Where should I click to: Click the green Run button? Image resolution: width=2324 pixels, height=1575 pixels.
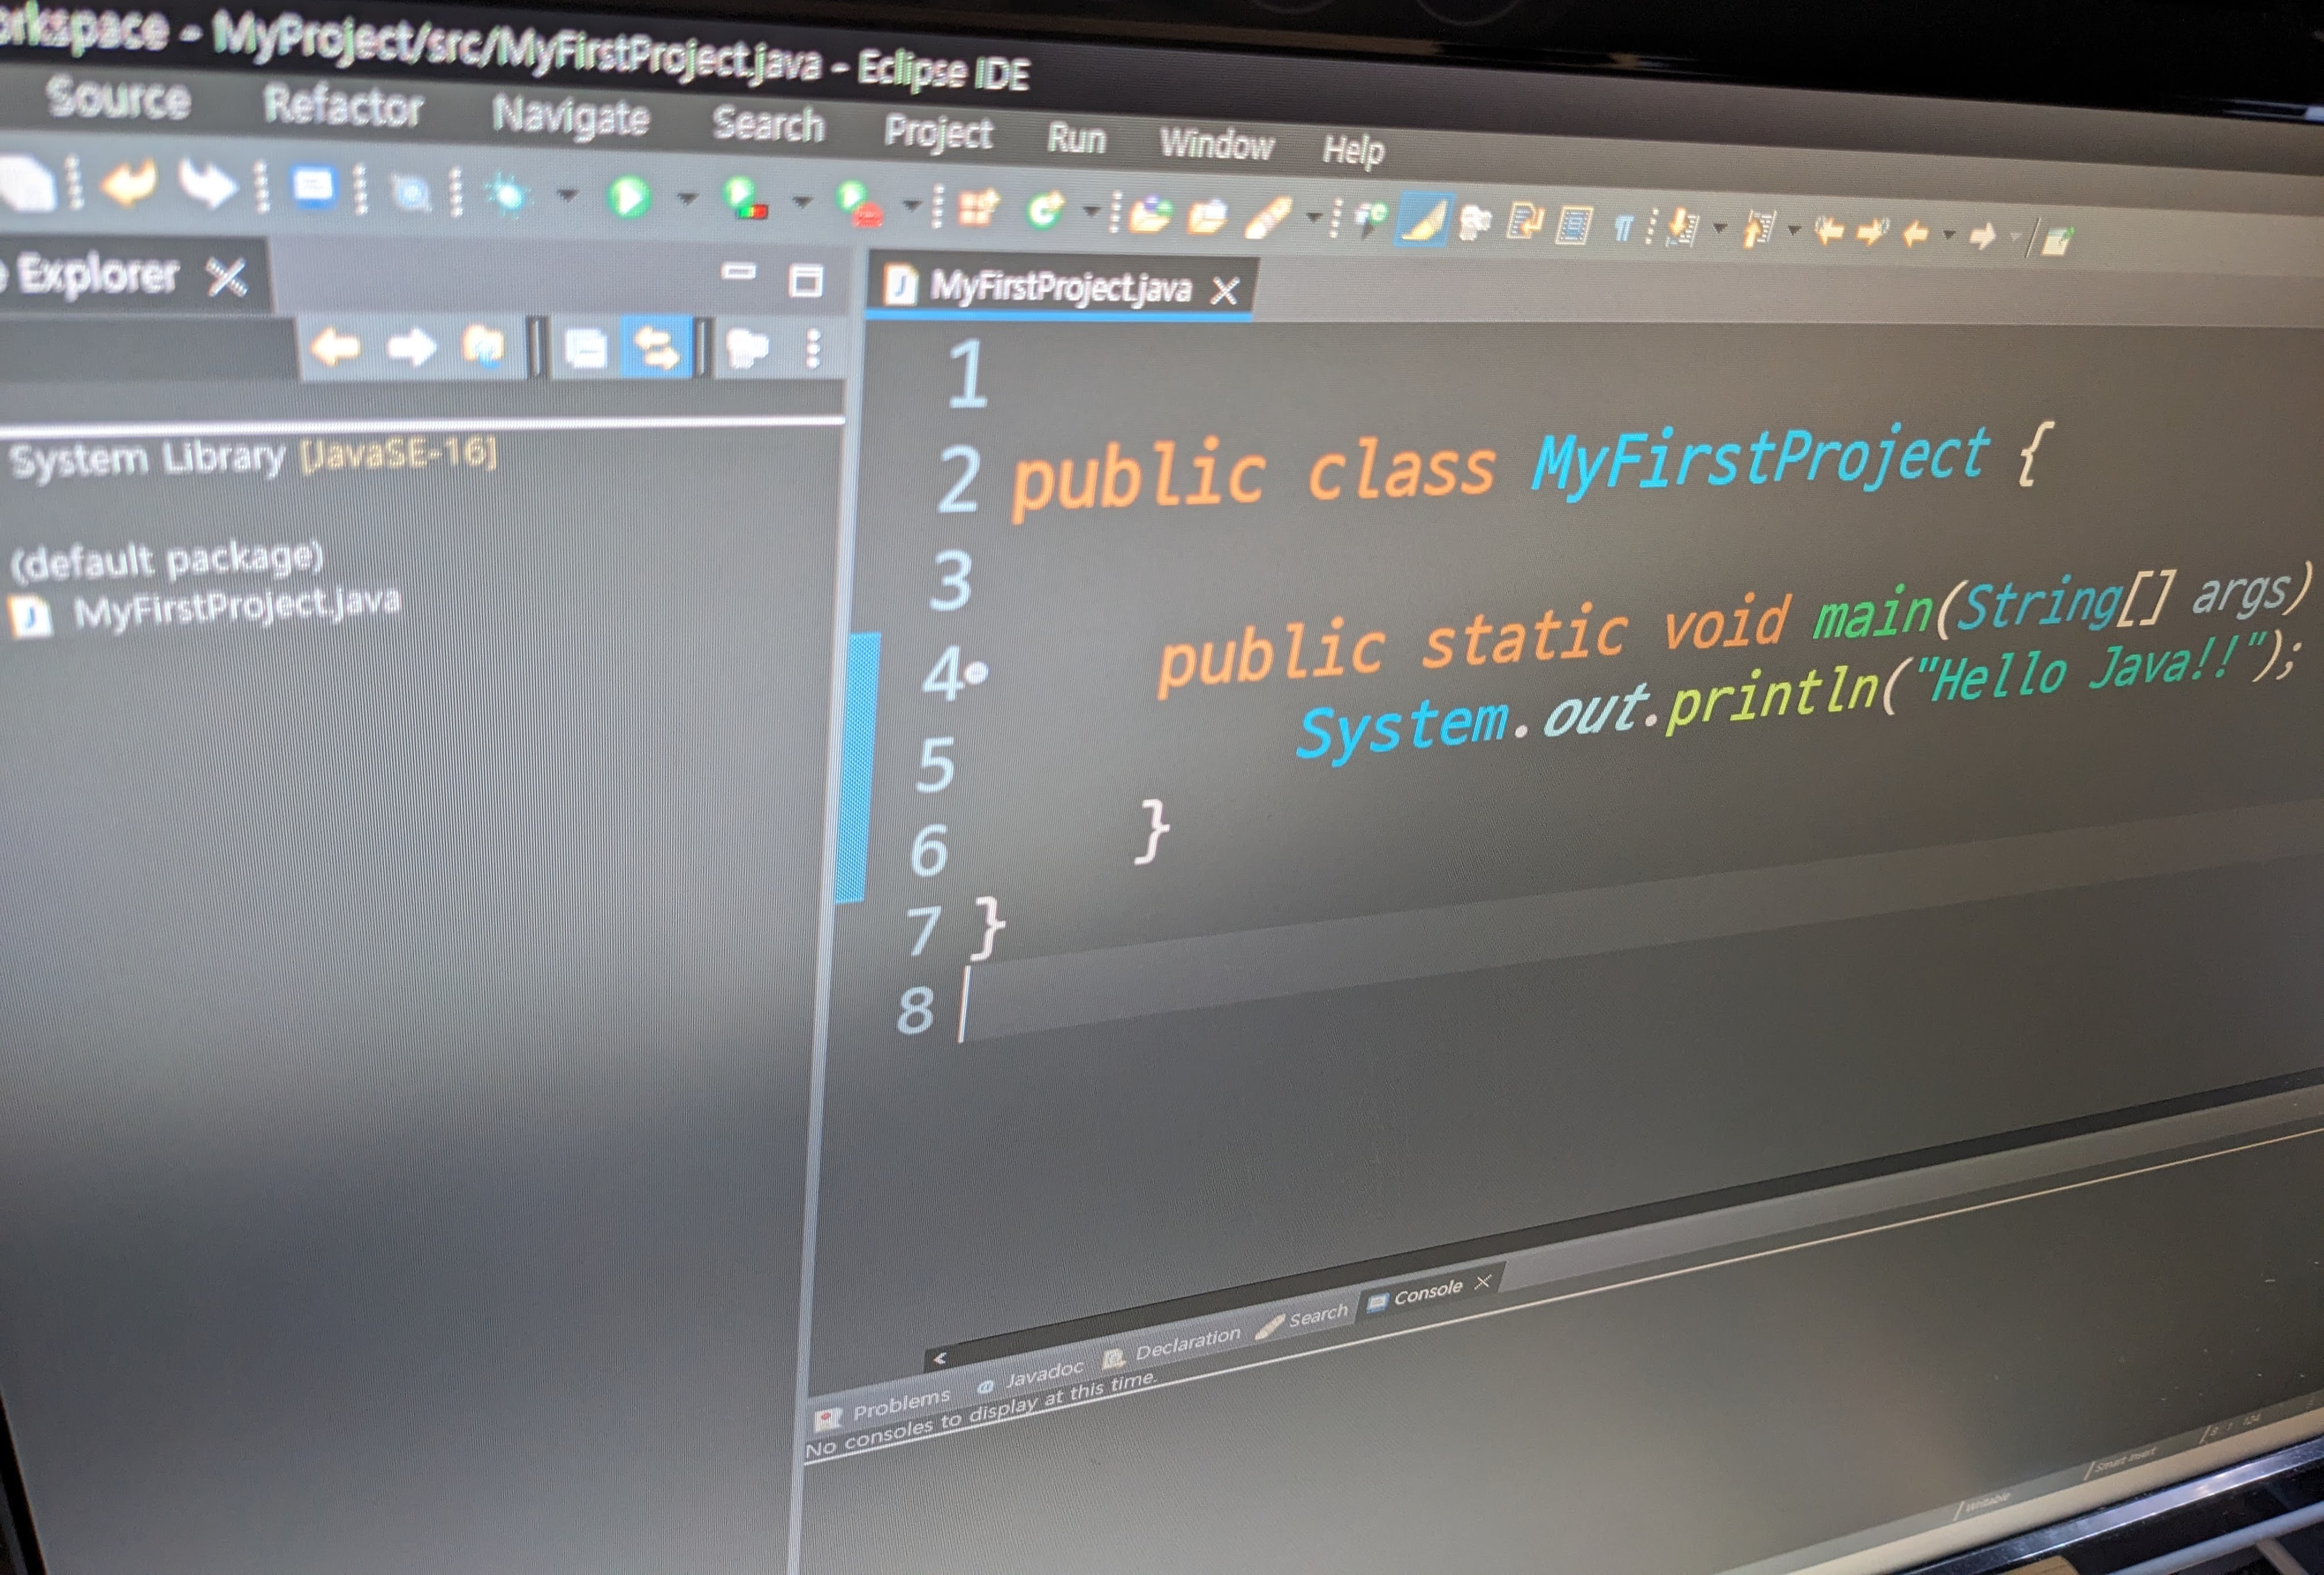tap(629, 196)
